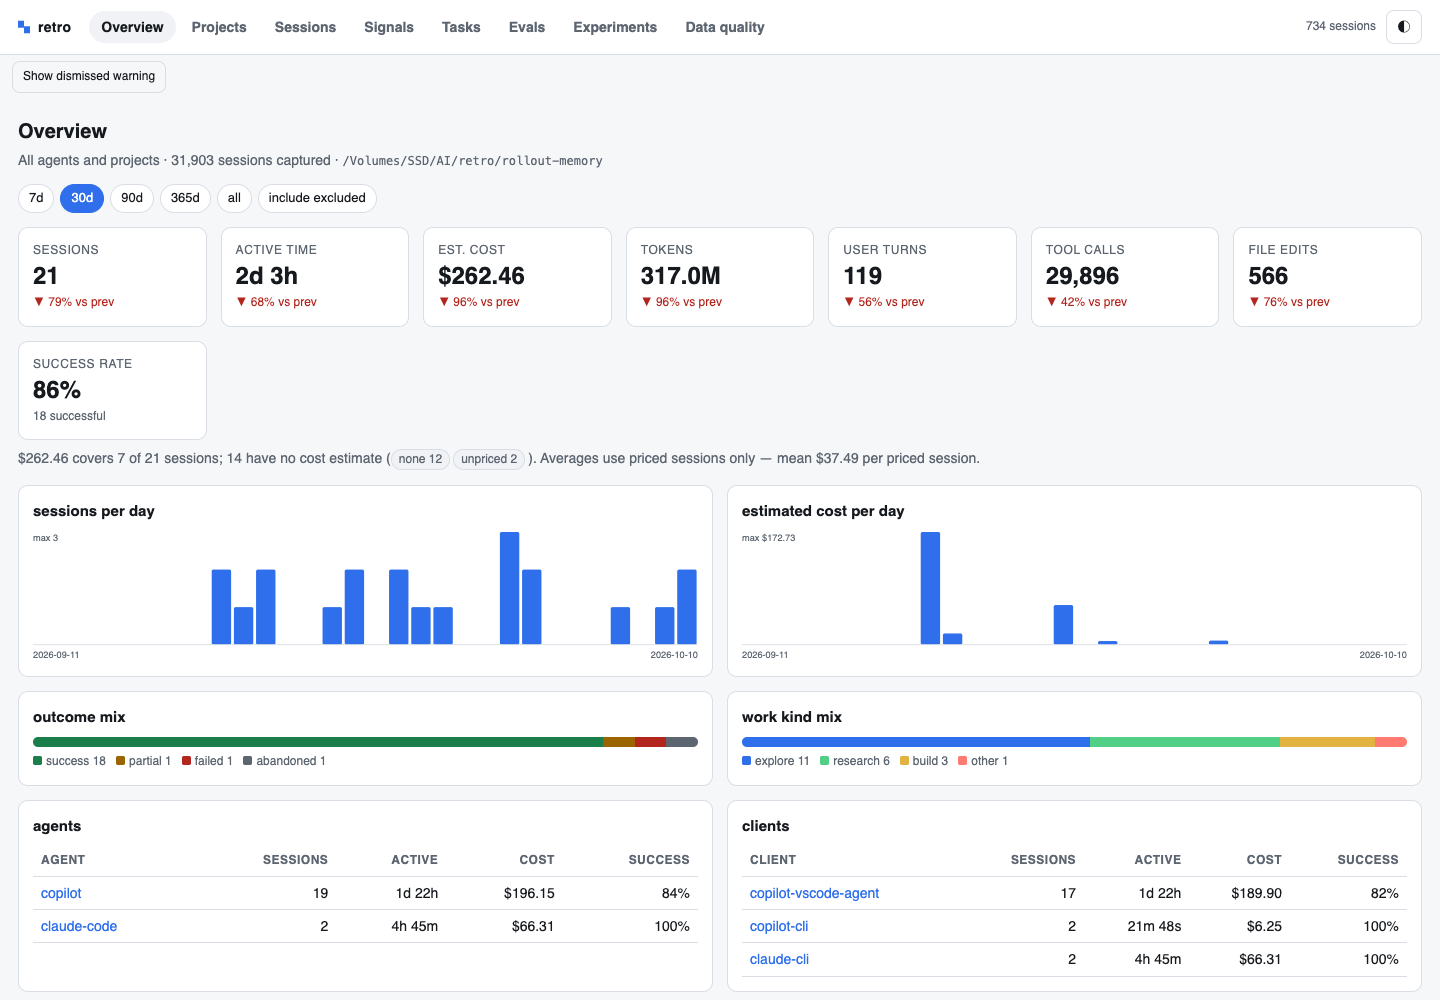Select the Data quality tab
Image resolution: width=1440 pixels, height=1000 pixels.
click(x=725, y=27)
